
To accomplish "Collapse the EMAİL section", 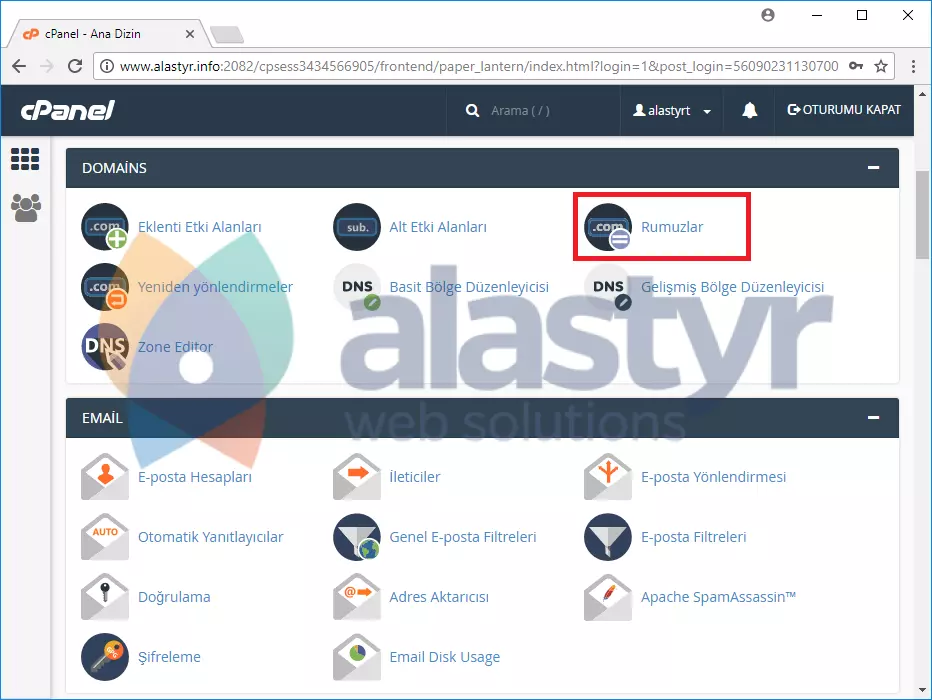I will pyautogui.click(x=873, y=418).
